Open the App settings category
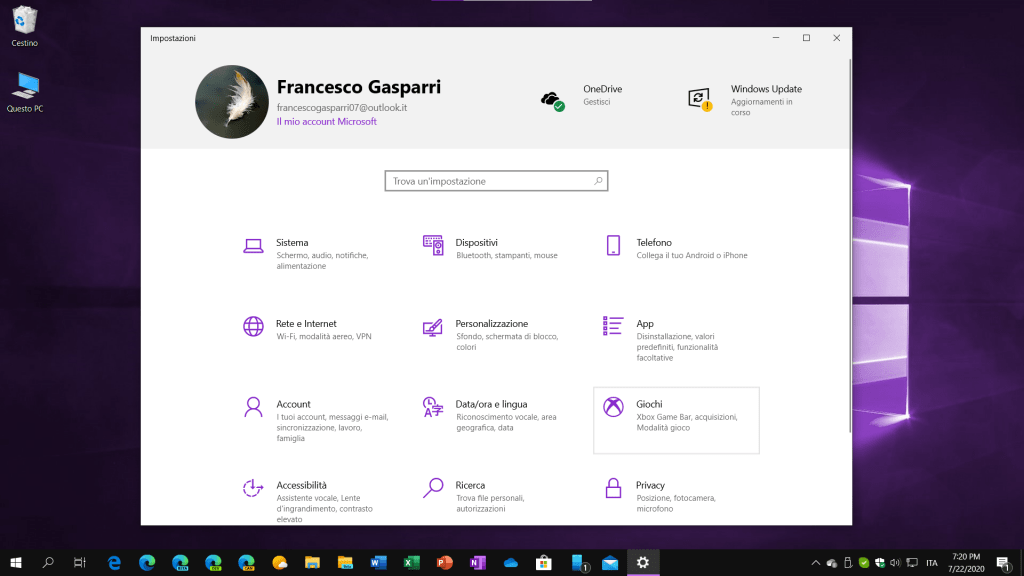Image resolution: width=1024 pixels, height=576 pixels. point(645,324)
